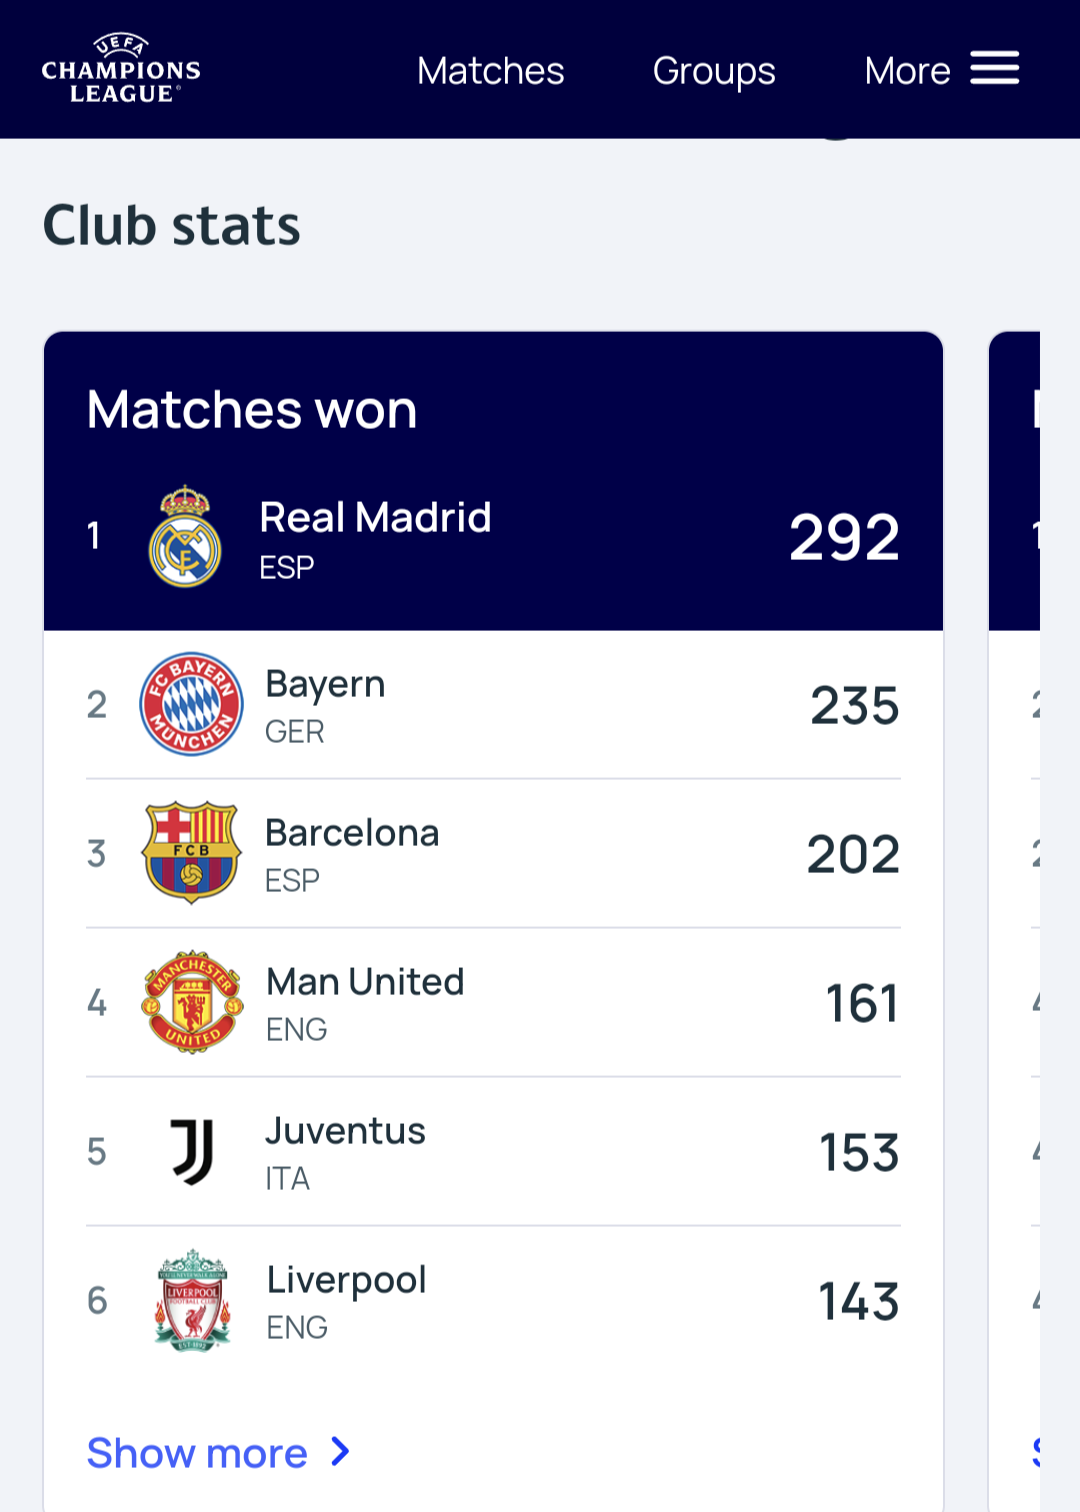Open the Matches tab
The height and width of the screenshot is (1512, 1080).
click(490, 71)
